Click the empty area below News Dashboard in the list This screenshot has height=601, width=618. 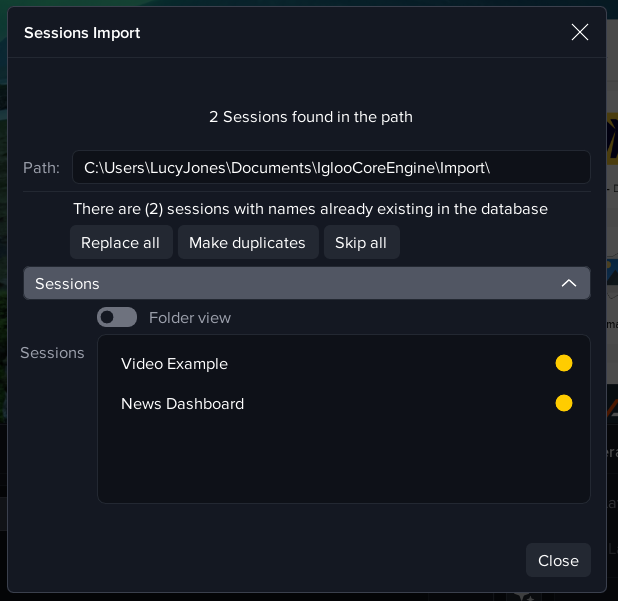343,460
